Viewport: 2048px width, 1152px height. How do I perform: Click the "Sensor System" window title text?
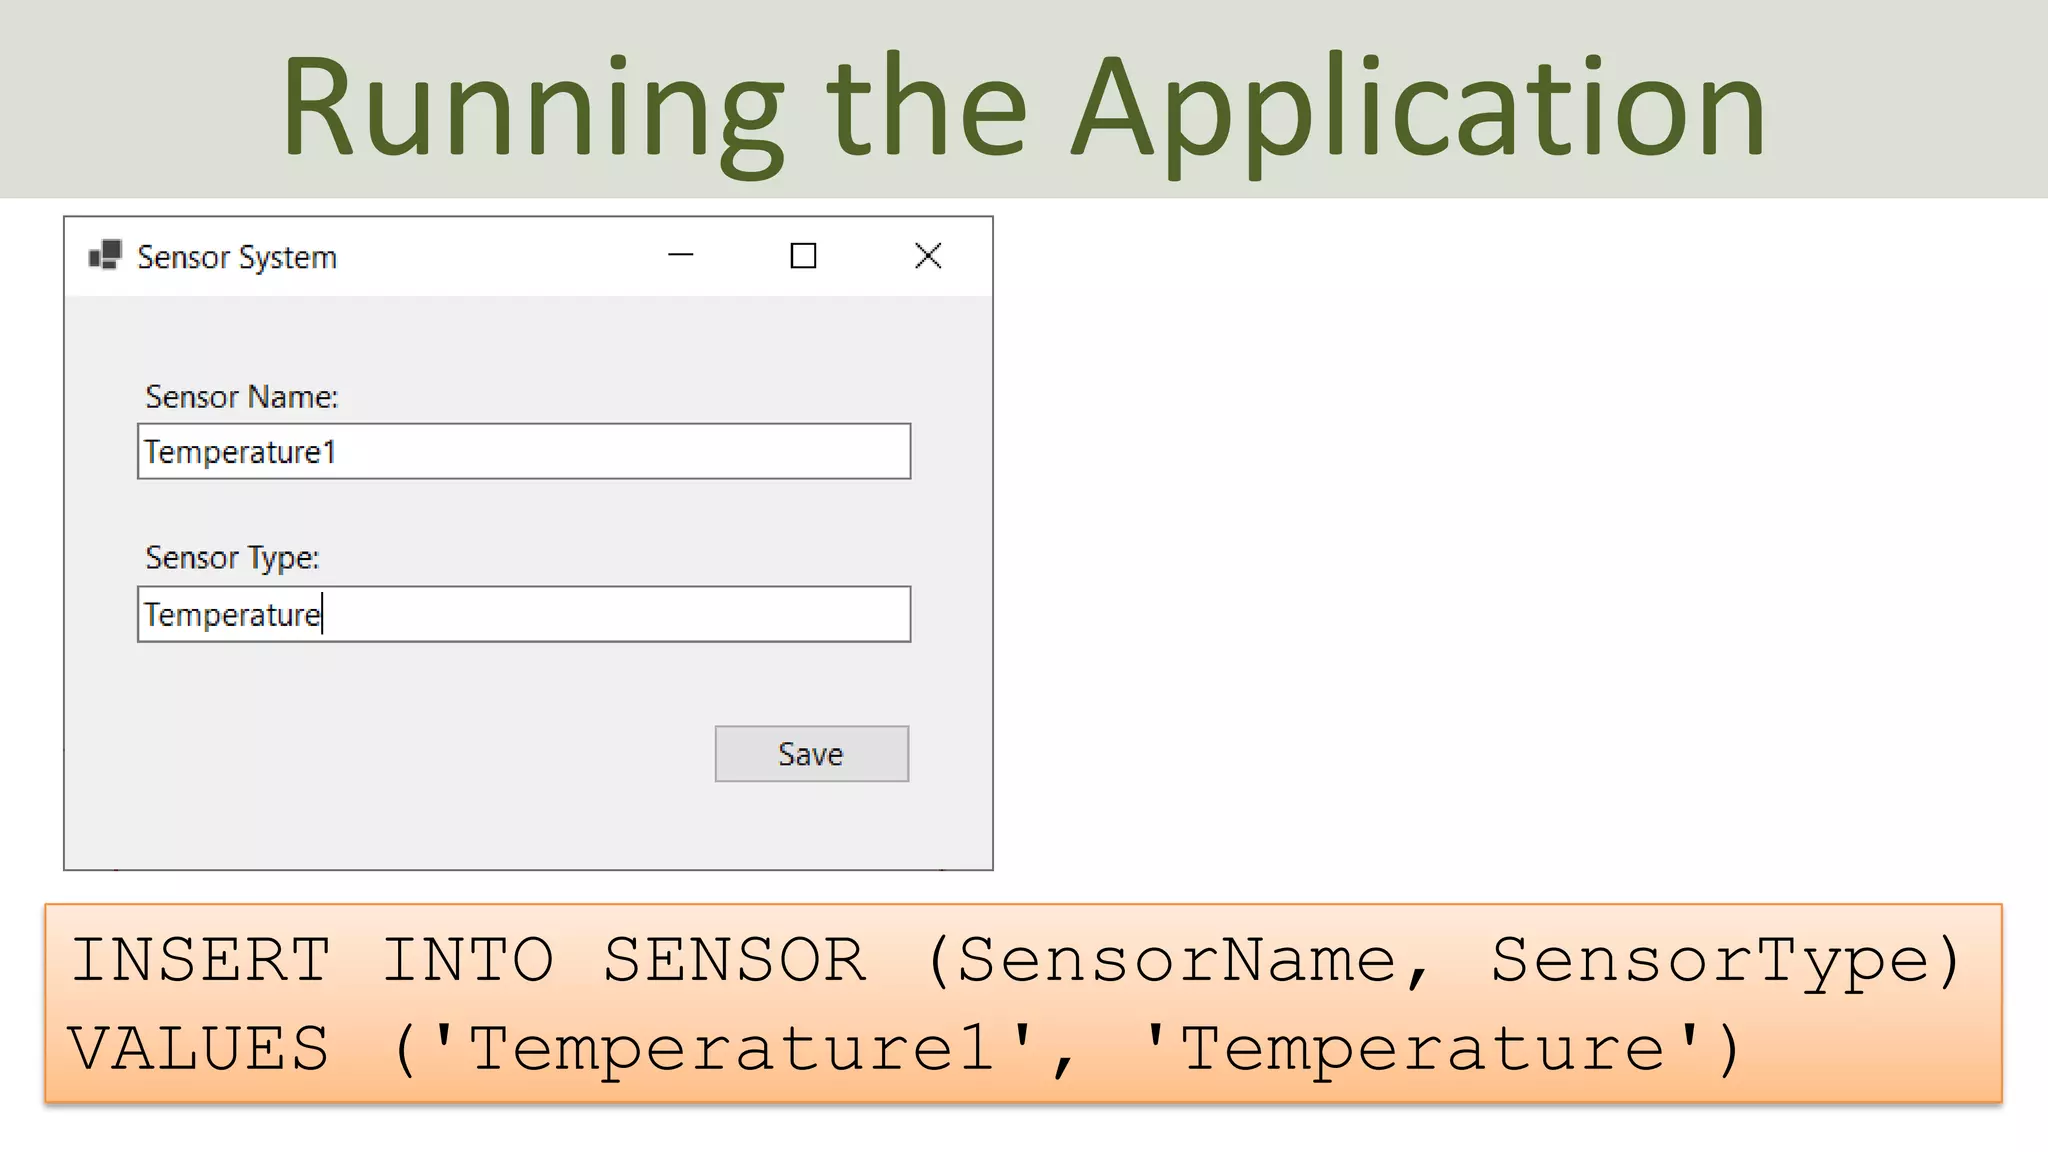[237, 257]
